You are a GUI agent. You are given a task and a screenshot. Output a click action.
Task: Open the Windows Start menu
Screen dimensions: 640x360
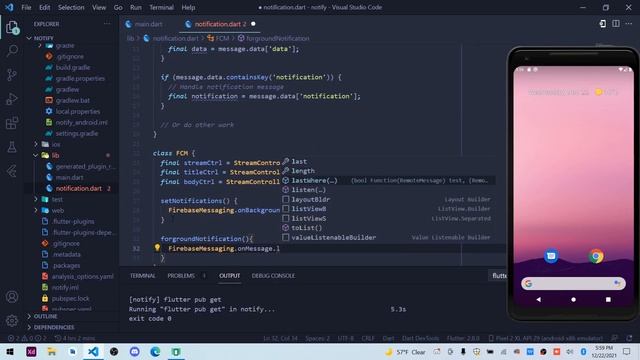10,351
